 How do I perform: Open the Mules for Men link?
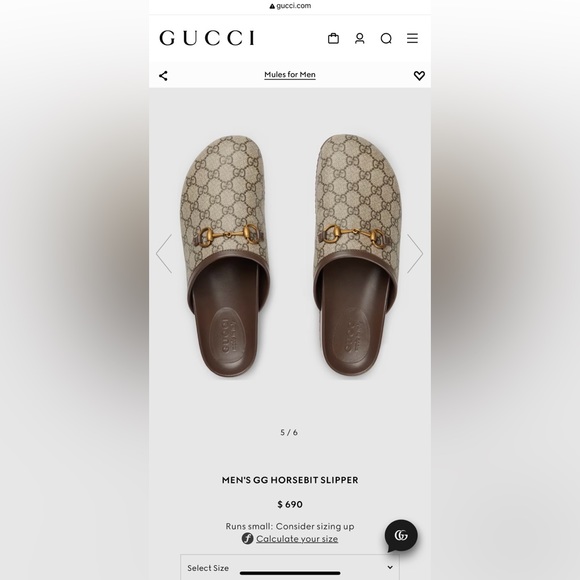pyautogui.click(x=290, y=75)
